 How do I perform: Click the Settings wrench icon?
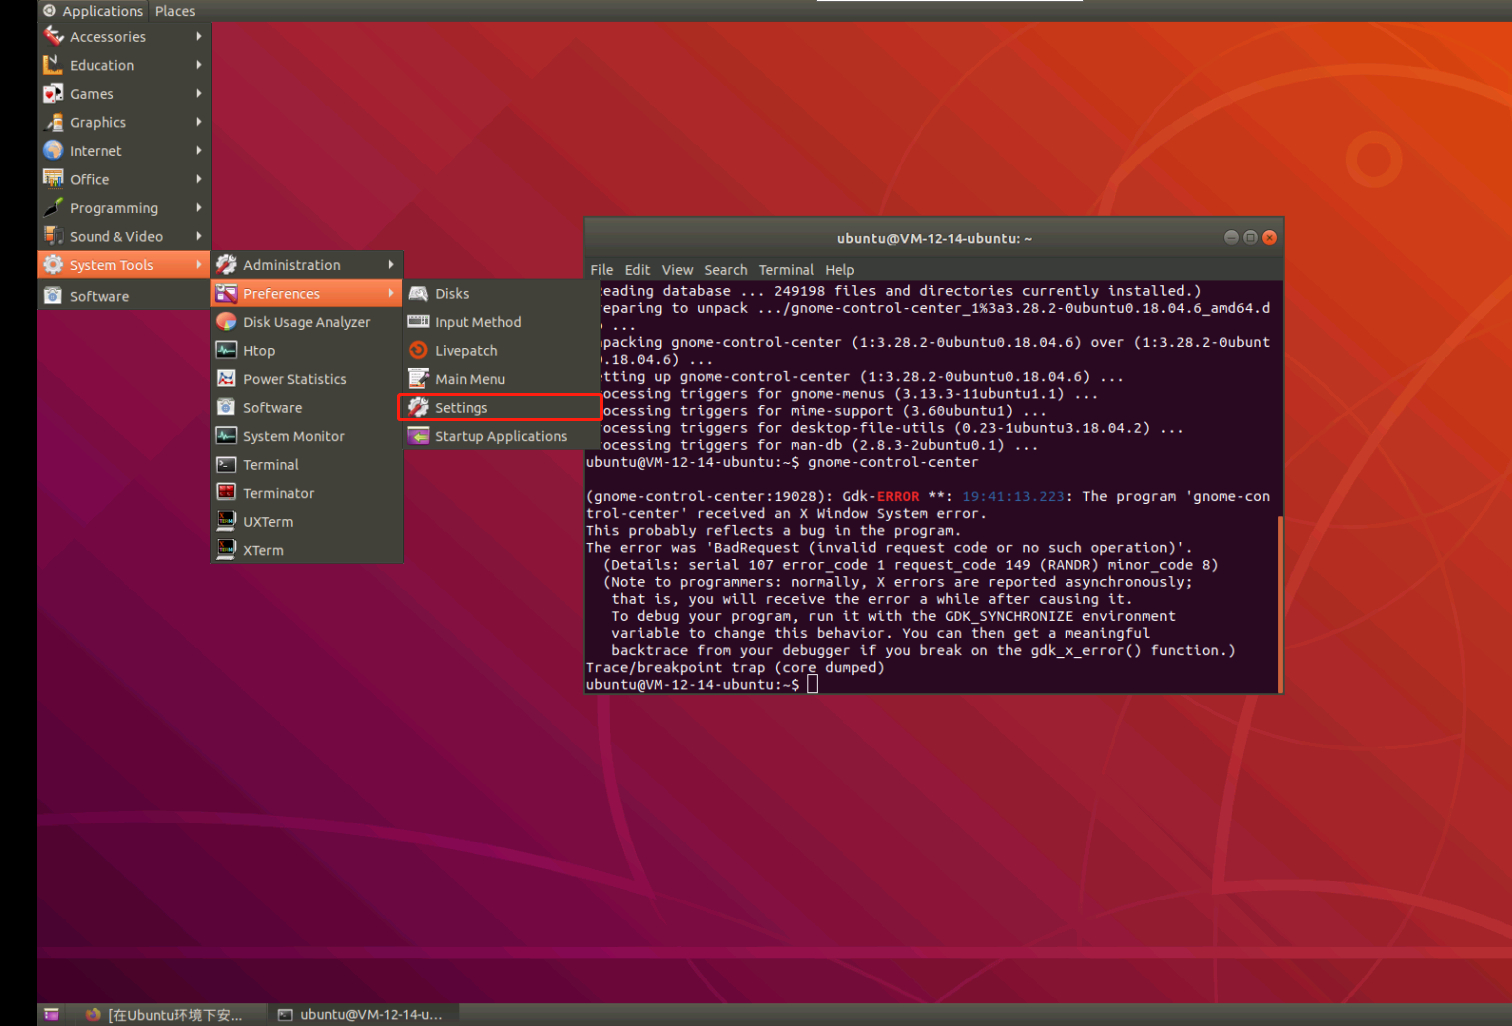tap(418, 407)
